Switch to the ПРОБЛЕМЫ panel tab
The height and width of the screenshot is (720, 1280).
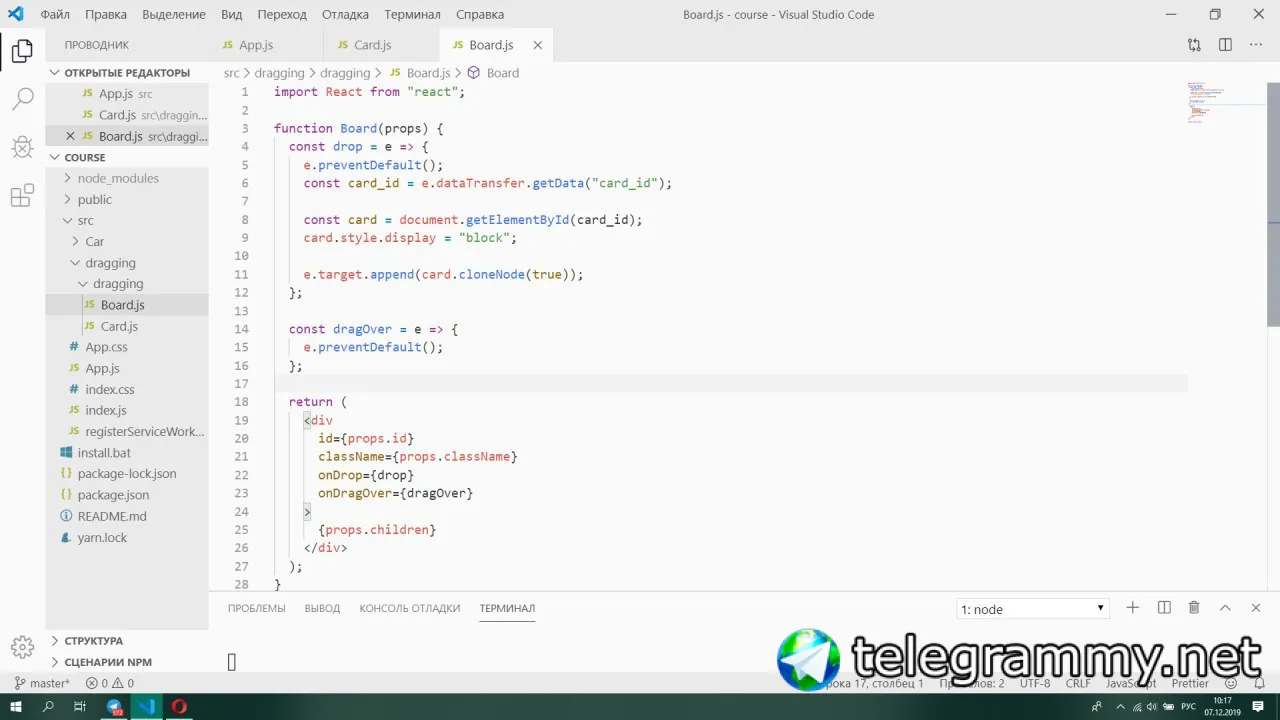[256, 608]
